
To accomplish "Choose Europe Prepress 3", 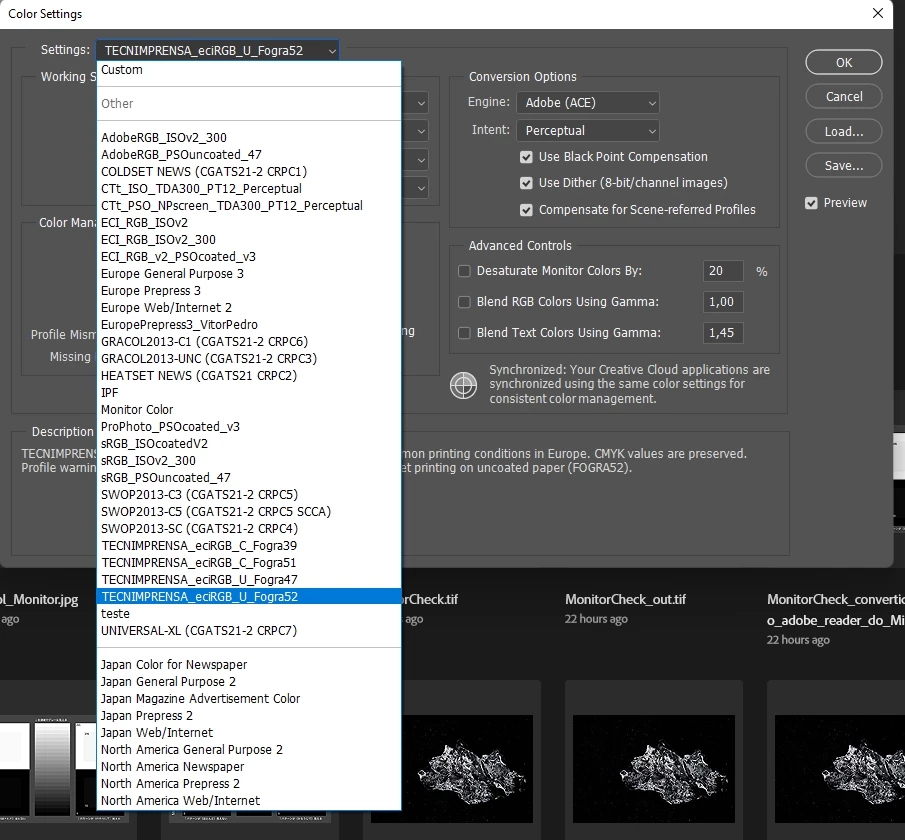I will [249, 291].
